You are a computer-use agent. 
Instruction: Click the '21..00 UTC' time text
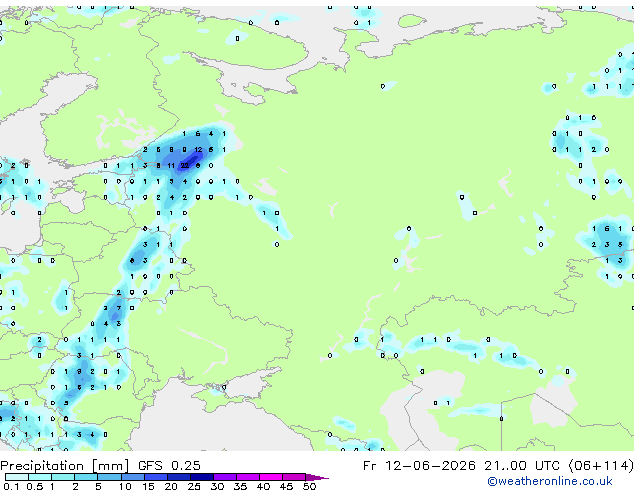click(x=522, y=466)
